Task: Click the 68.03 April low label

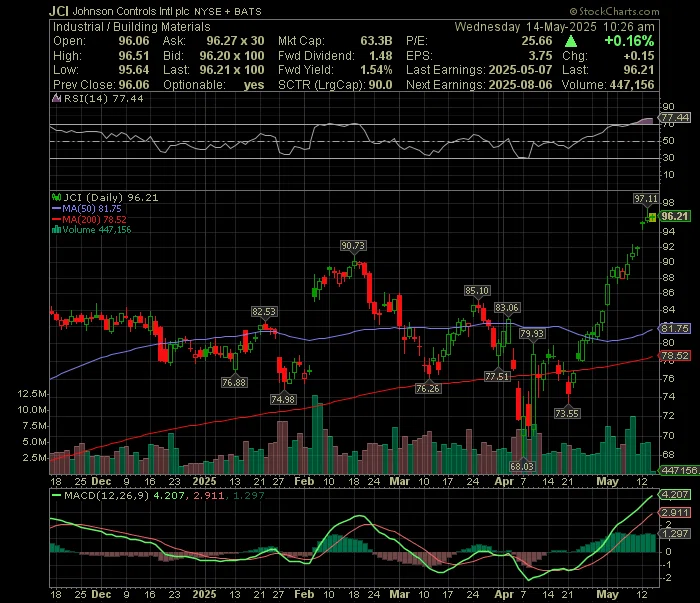Action: point(522,466)
